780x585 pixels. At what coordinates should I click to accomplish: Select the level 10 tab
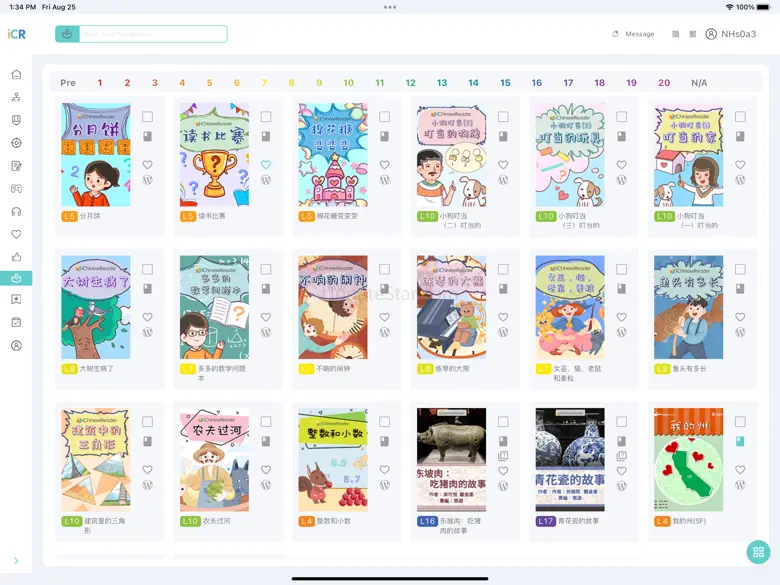tap(348, 83)
